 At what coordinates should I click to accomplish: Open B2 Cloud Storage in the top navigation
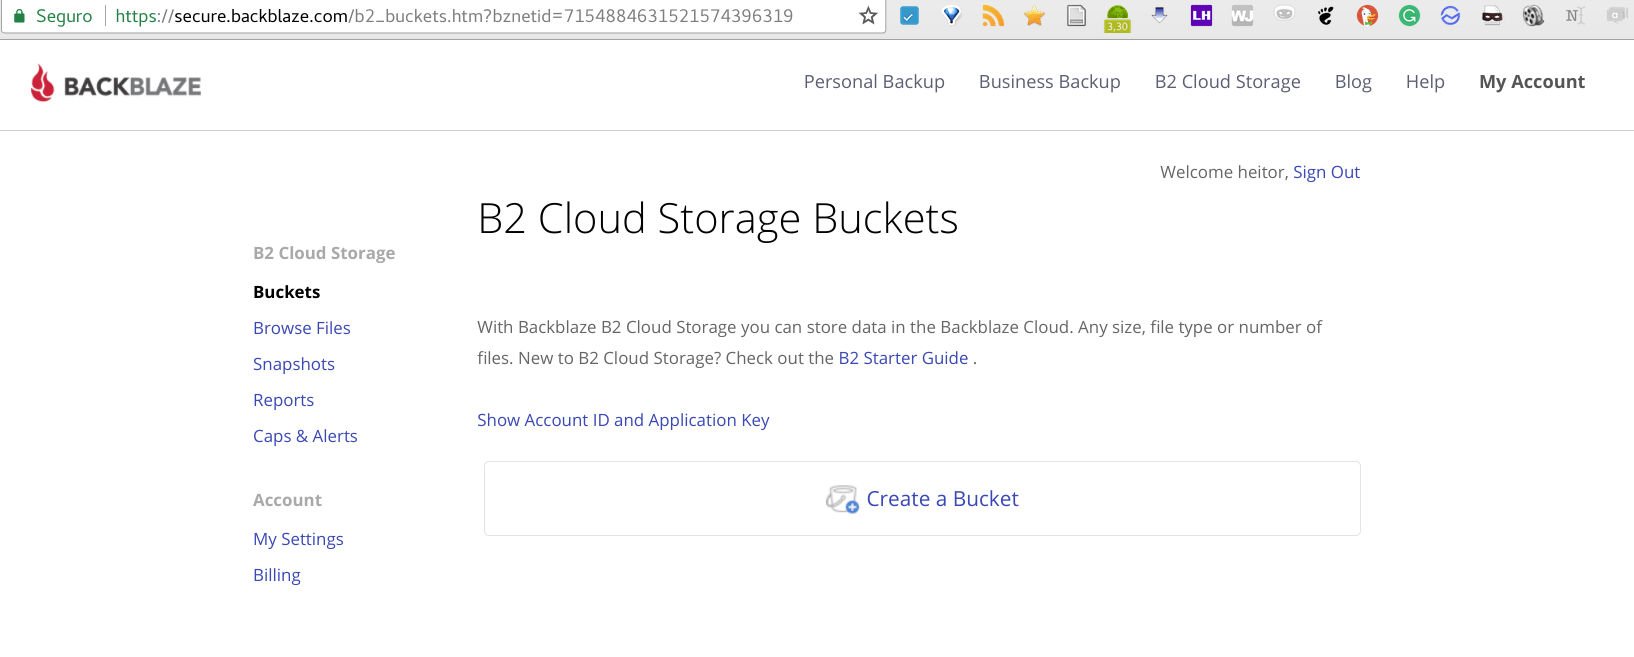[1227, 82]
